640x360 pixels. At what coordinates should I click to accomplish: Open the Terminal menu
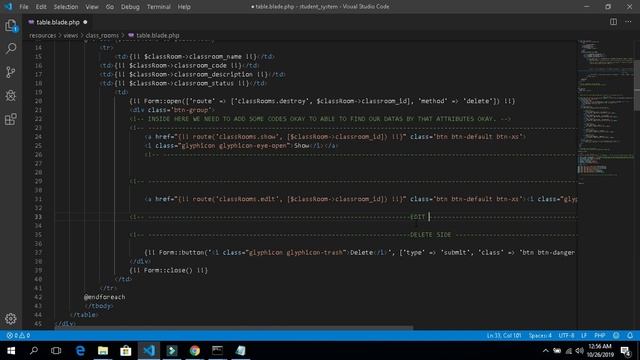[x=159, y=7]
